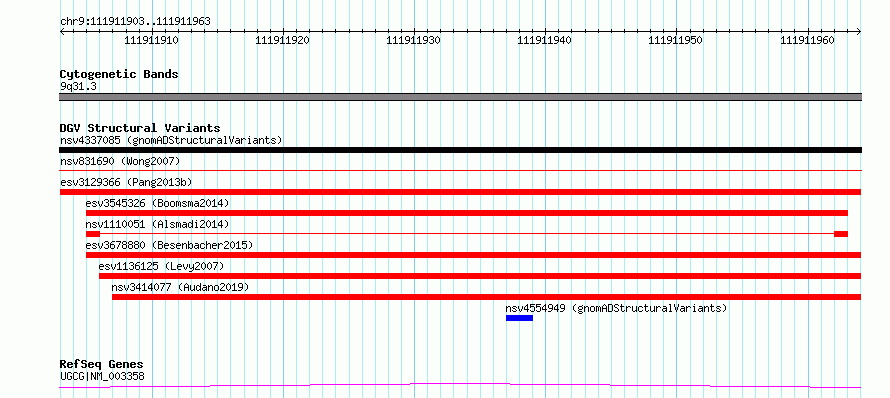890x398 pixels.
Task: Click the Cytogenetic Bands track heading
Action: (x=119, y=74)
